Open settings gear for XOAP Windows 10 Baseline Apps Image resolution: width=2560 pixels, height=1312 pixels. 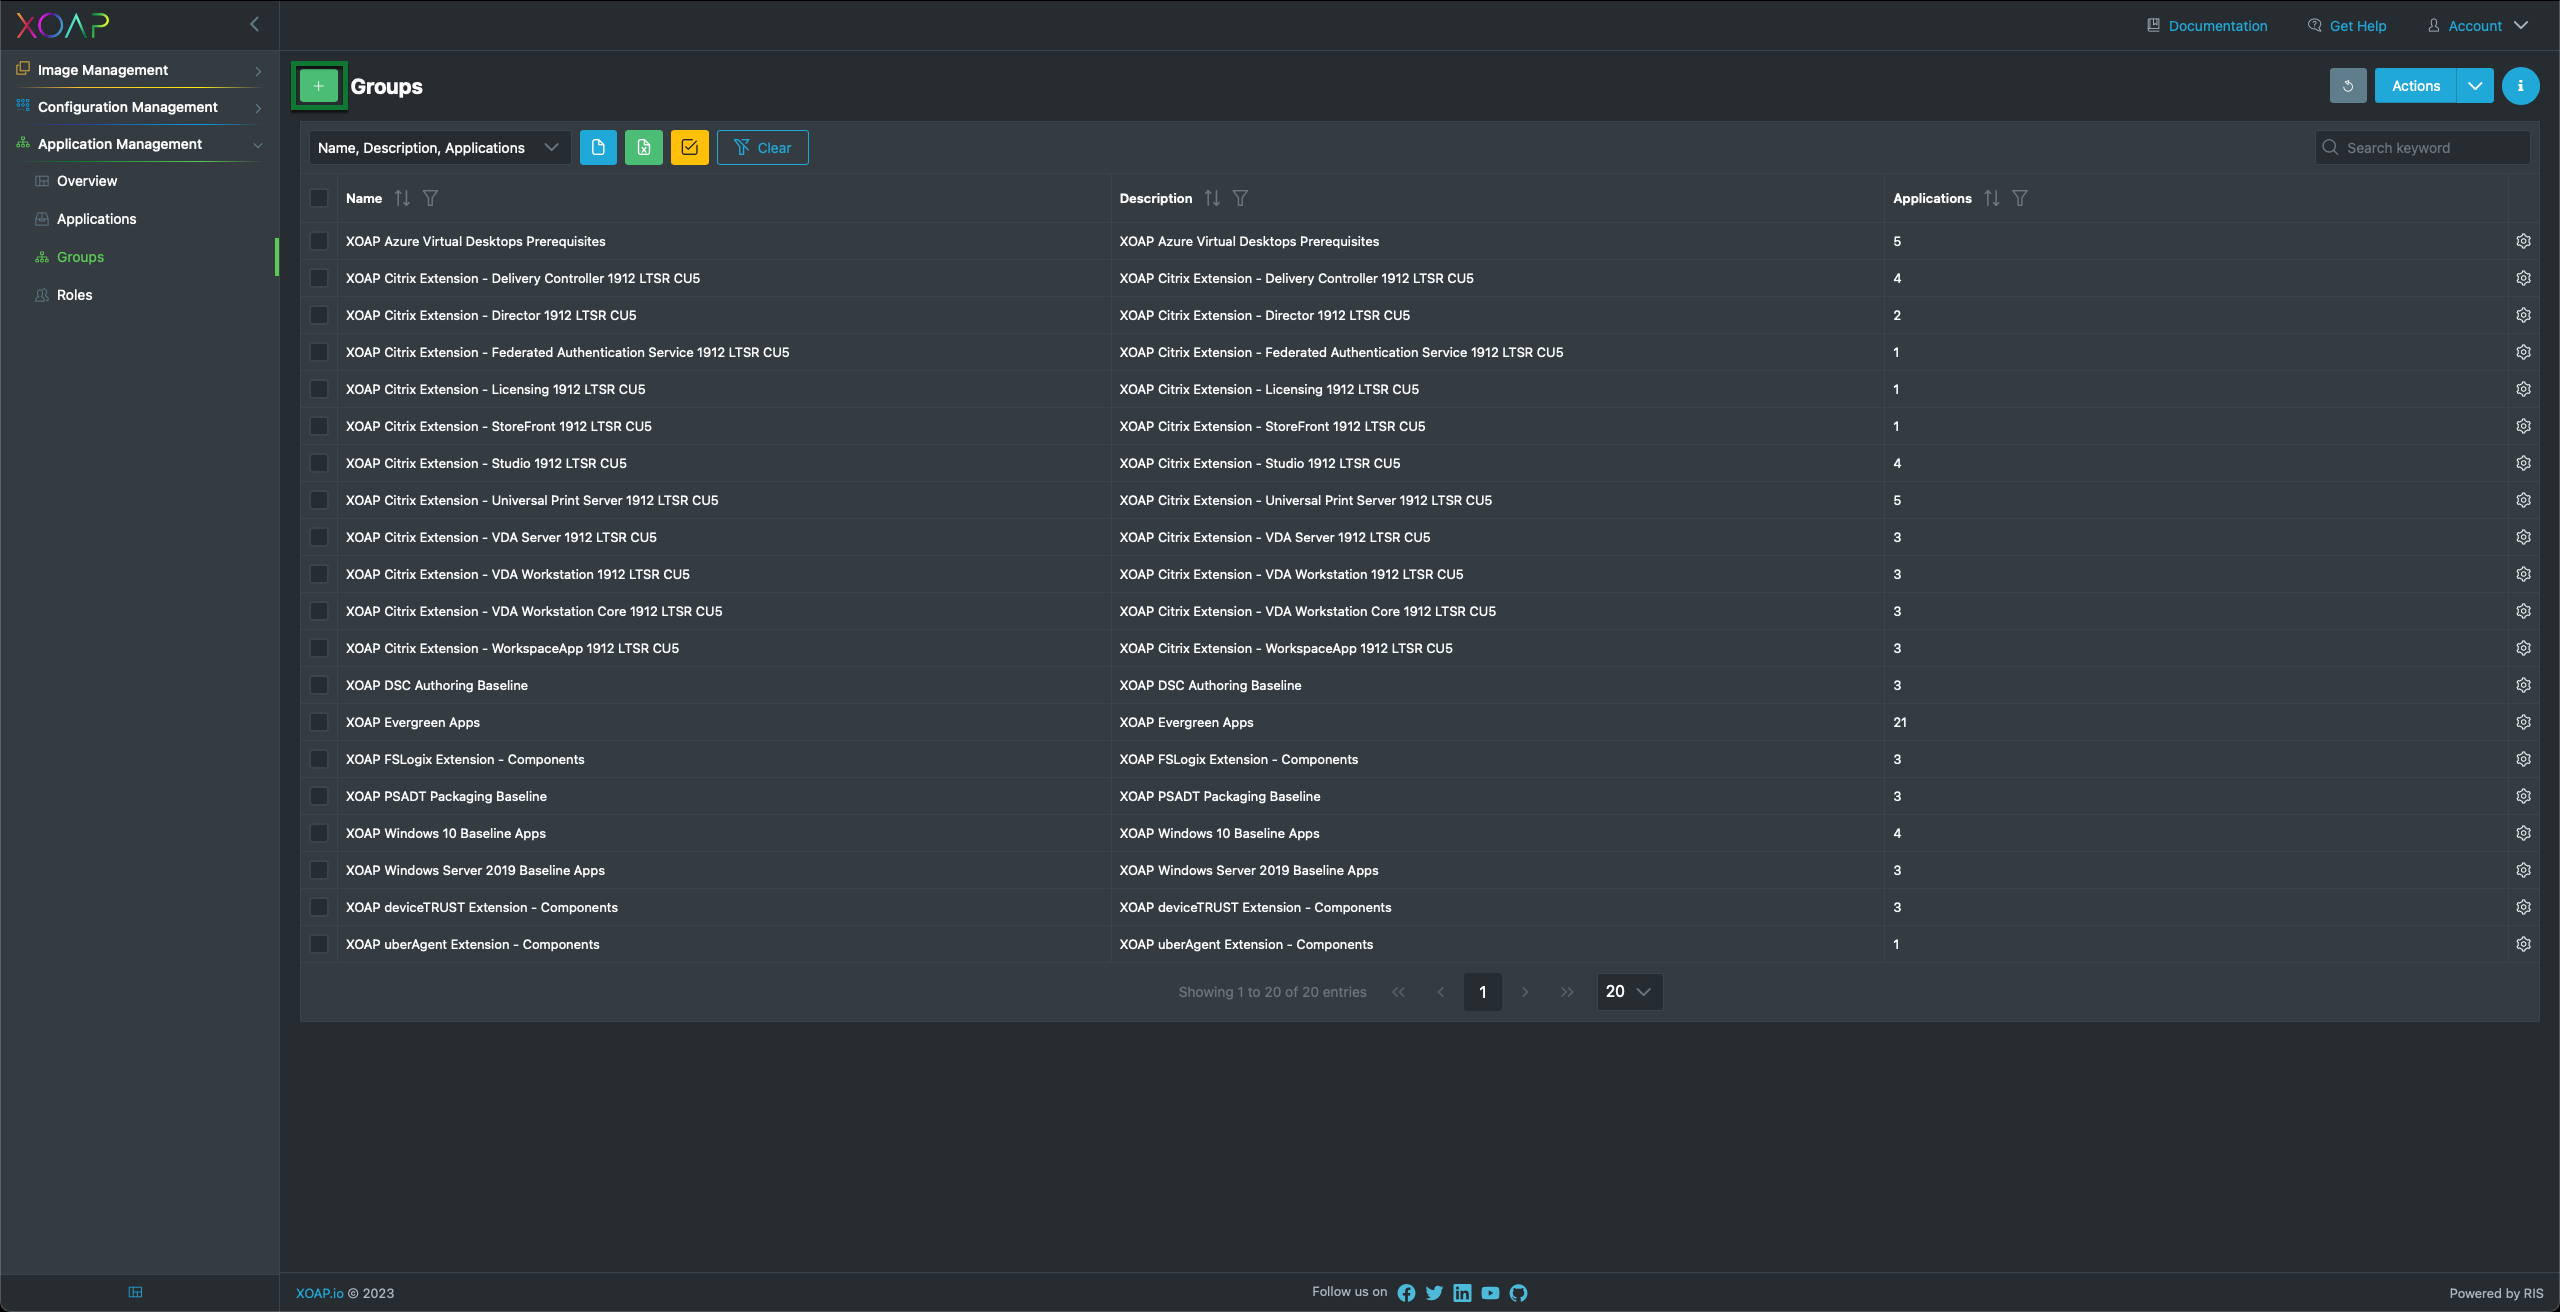click(x=2523, y=833)
